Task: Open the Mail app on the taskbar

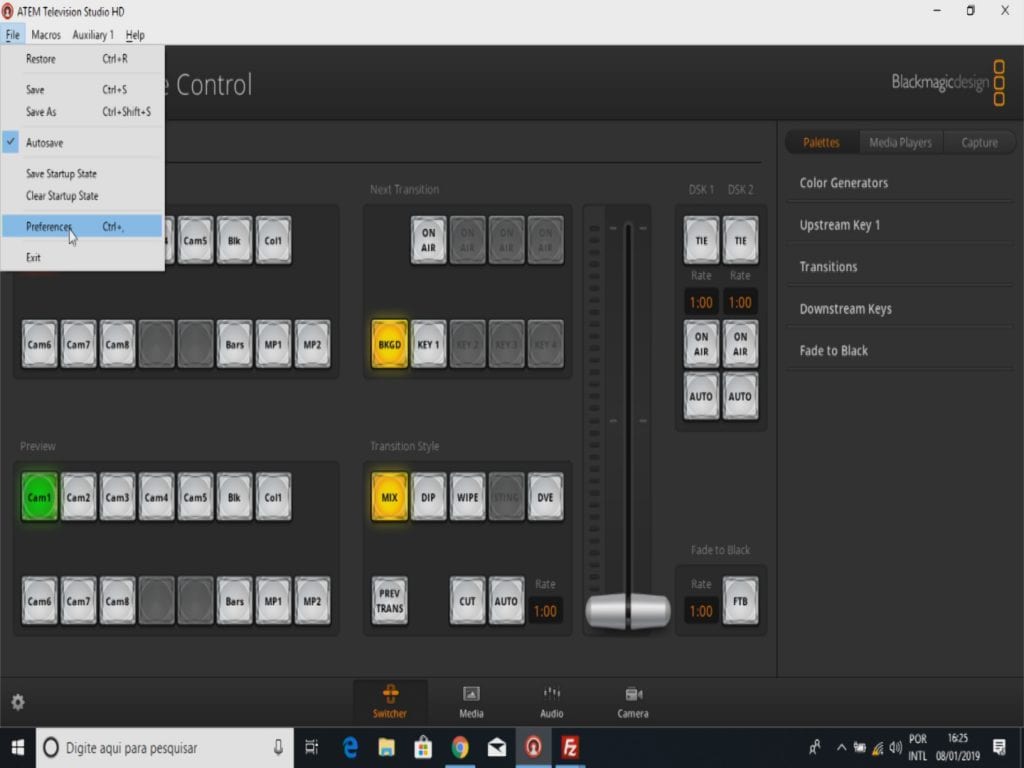Action: 497,747
